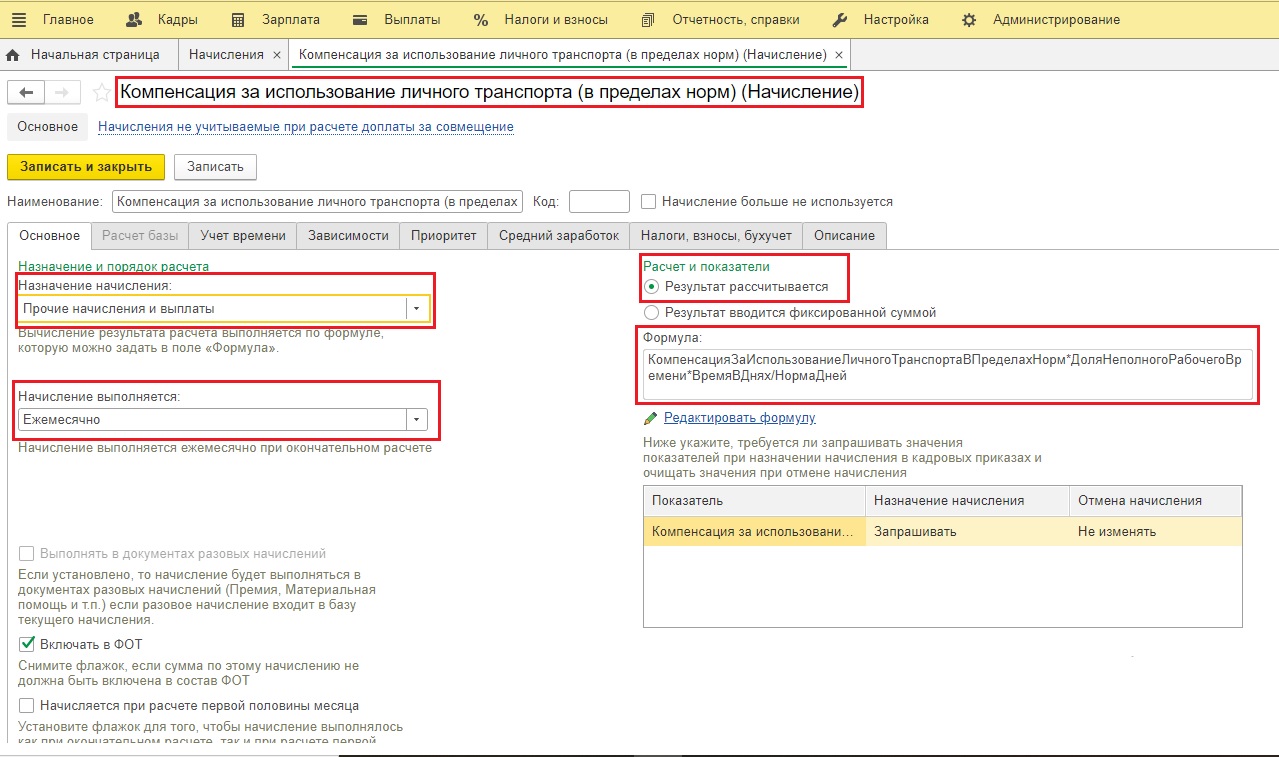
Task: Open the Средний заработок tab
Action: click(559, 236)
